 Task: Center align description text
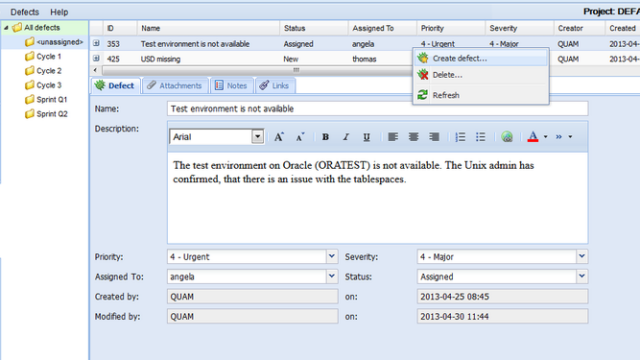coord(413,137)
